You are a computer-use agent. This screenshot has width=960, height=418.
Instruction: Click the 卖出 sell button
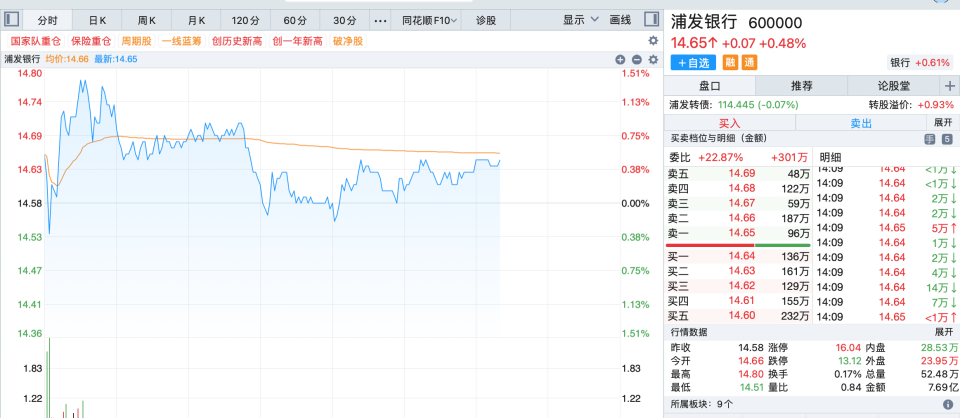tap(861, 123)
